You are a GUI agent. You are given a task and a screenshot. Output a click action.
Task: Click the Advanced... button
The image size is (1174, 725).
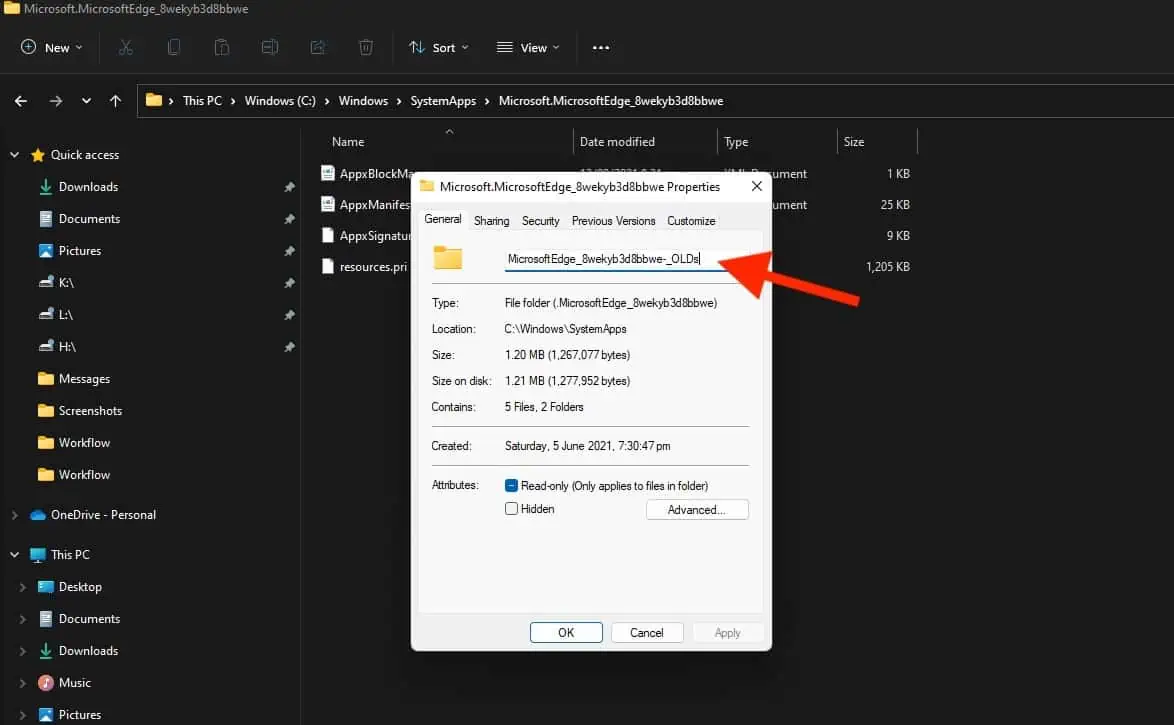pyautogui.click(x=697, y=509)
